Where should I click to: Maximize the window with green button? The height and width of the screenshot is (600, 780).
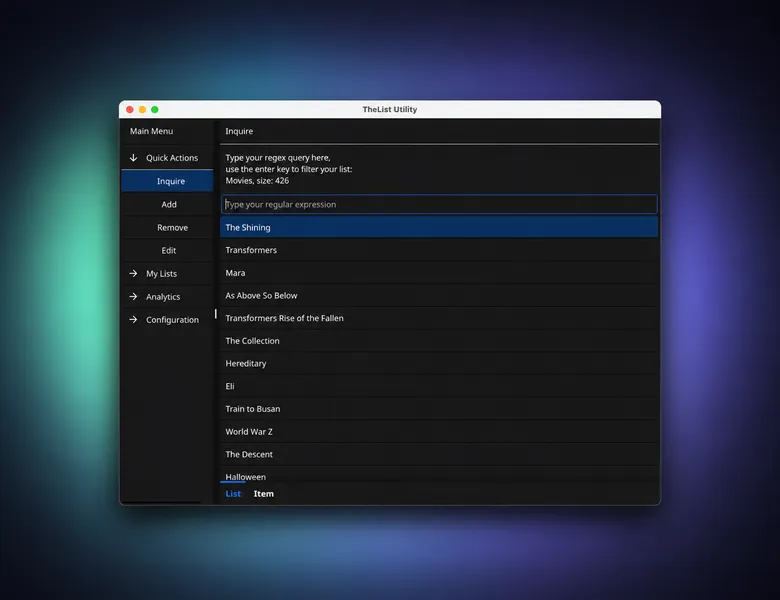pos(155,109)
